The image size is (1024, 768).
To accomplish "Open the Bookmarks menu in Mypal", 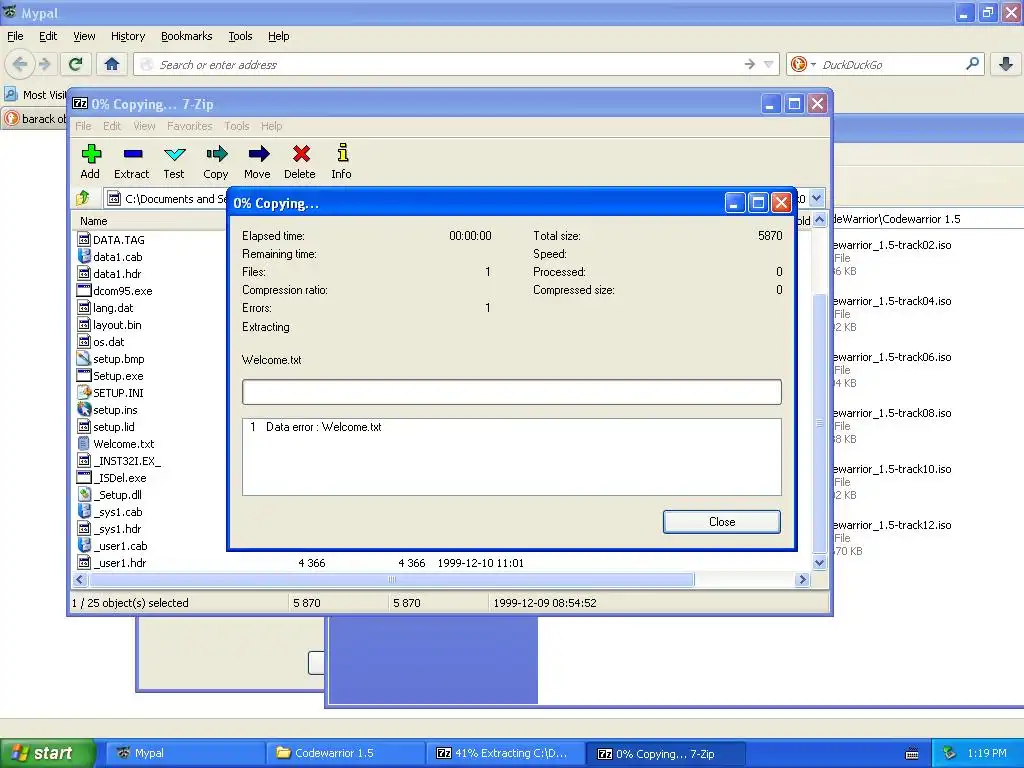I will click(186, 36).
